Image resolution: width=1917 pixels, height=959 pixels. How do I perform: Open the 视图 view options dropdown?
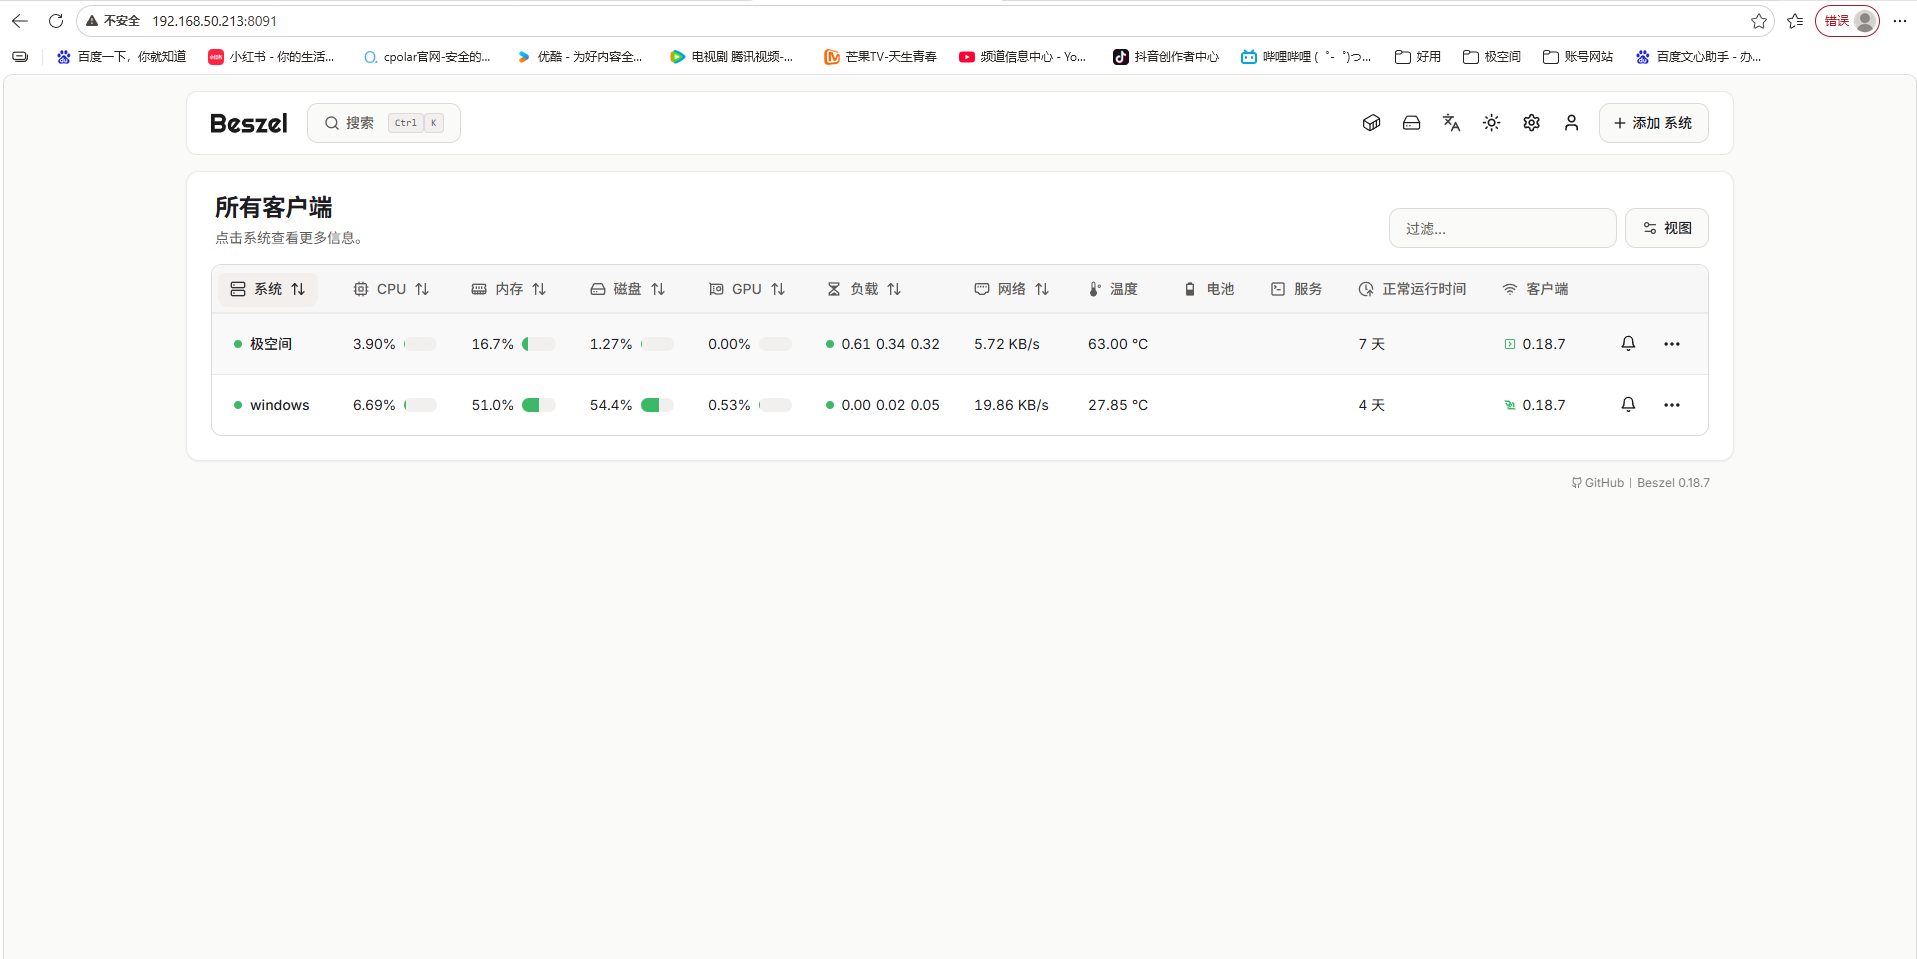(x=1666, y=228)
